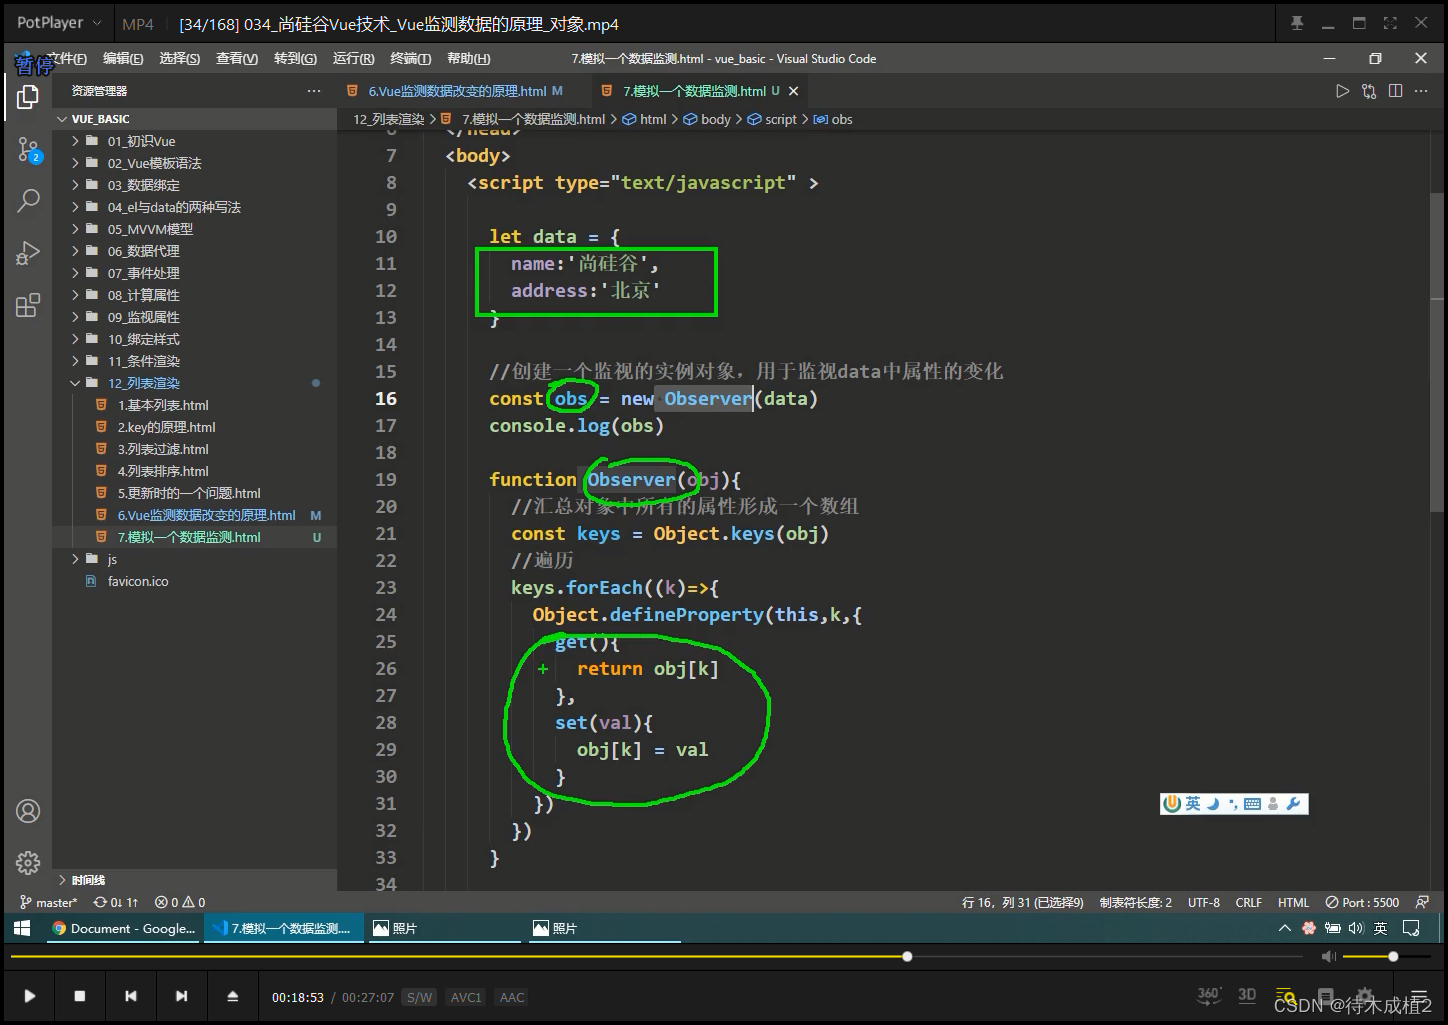Click the AAC audio codec label

point(512,997)
